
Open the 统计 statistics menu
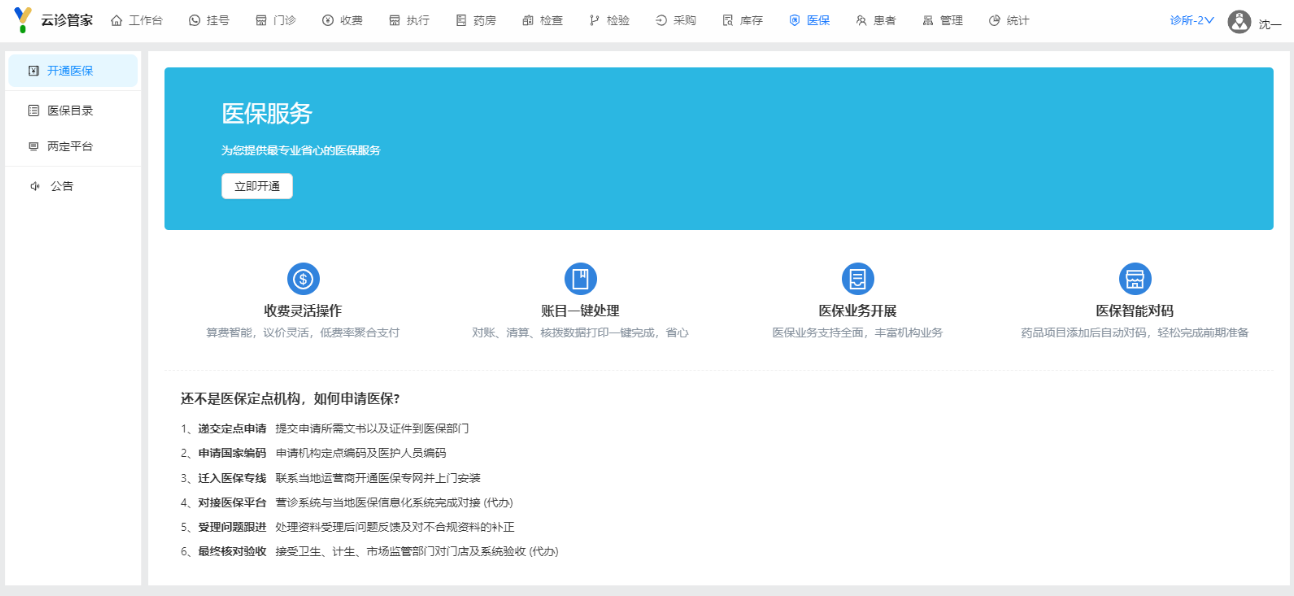(1008, 20)
